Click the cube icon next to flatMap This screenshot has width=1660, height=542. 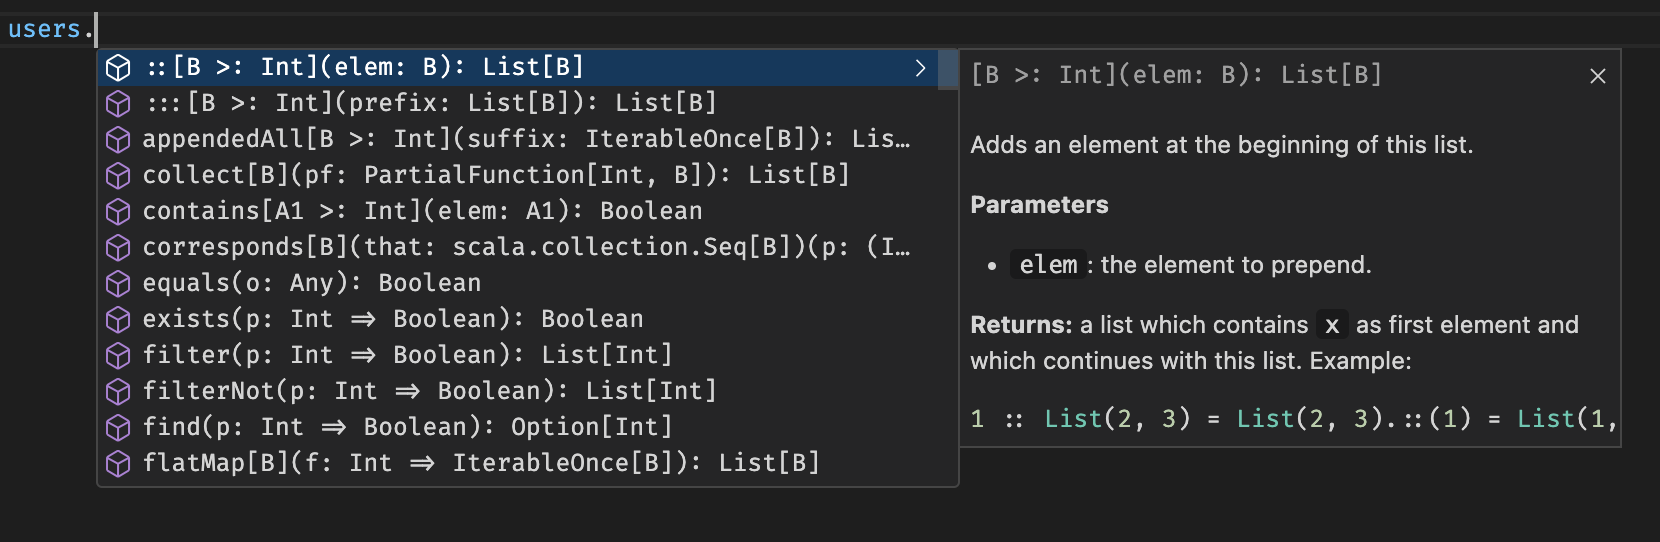(x=118, y=464)
